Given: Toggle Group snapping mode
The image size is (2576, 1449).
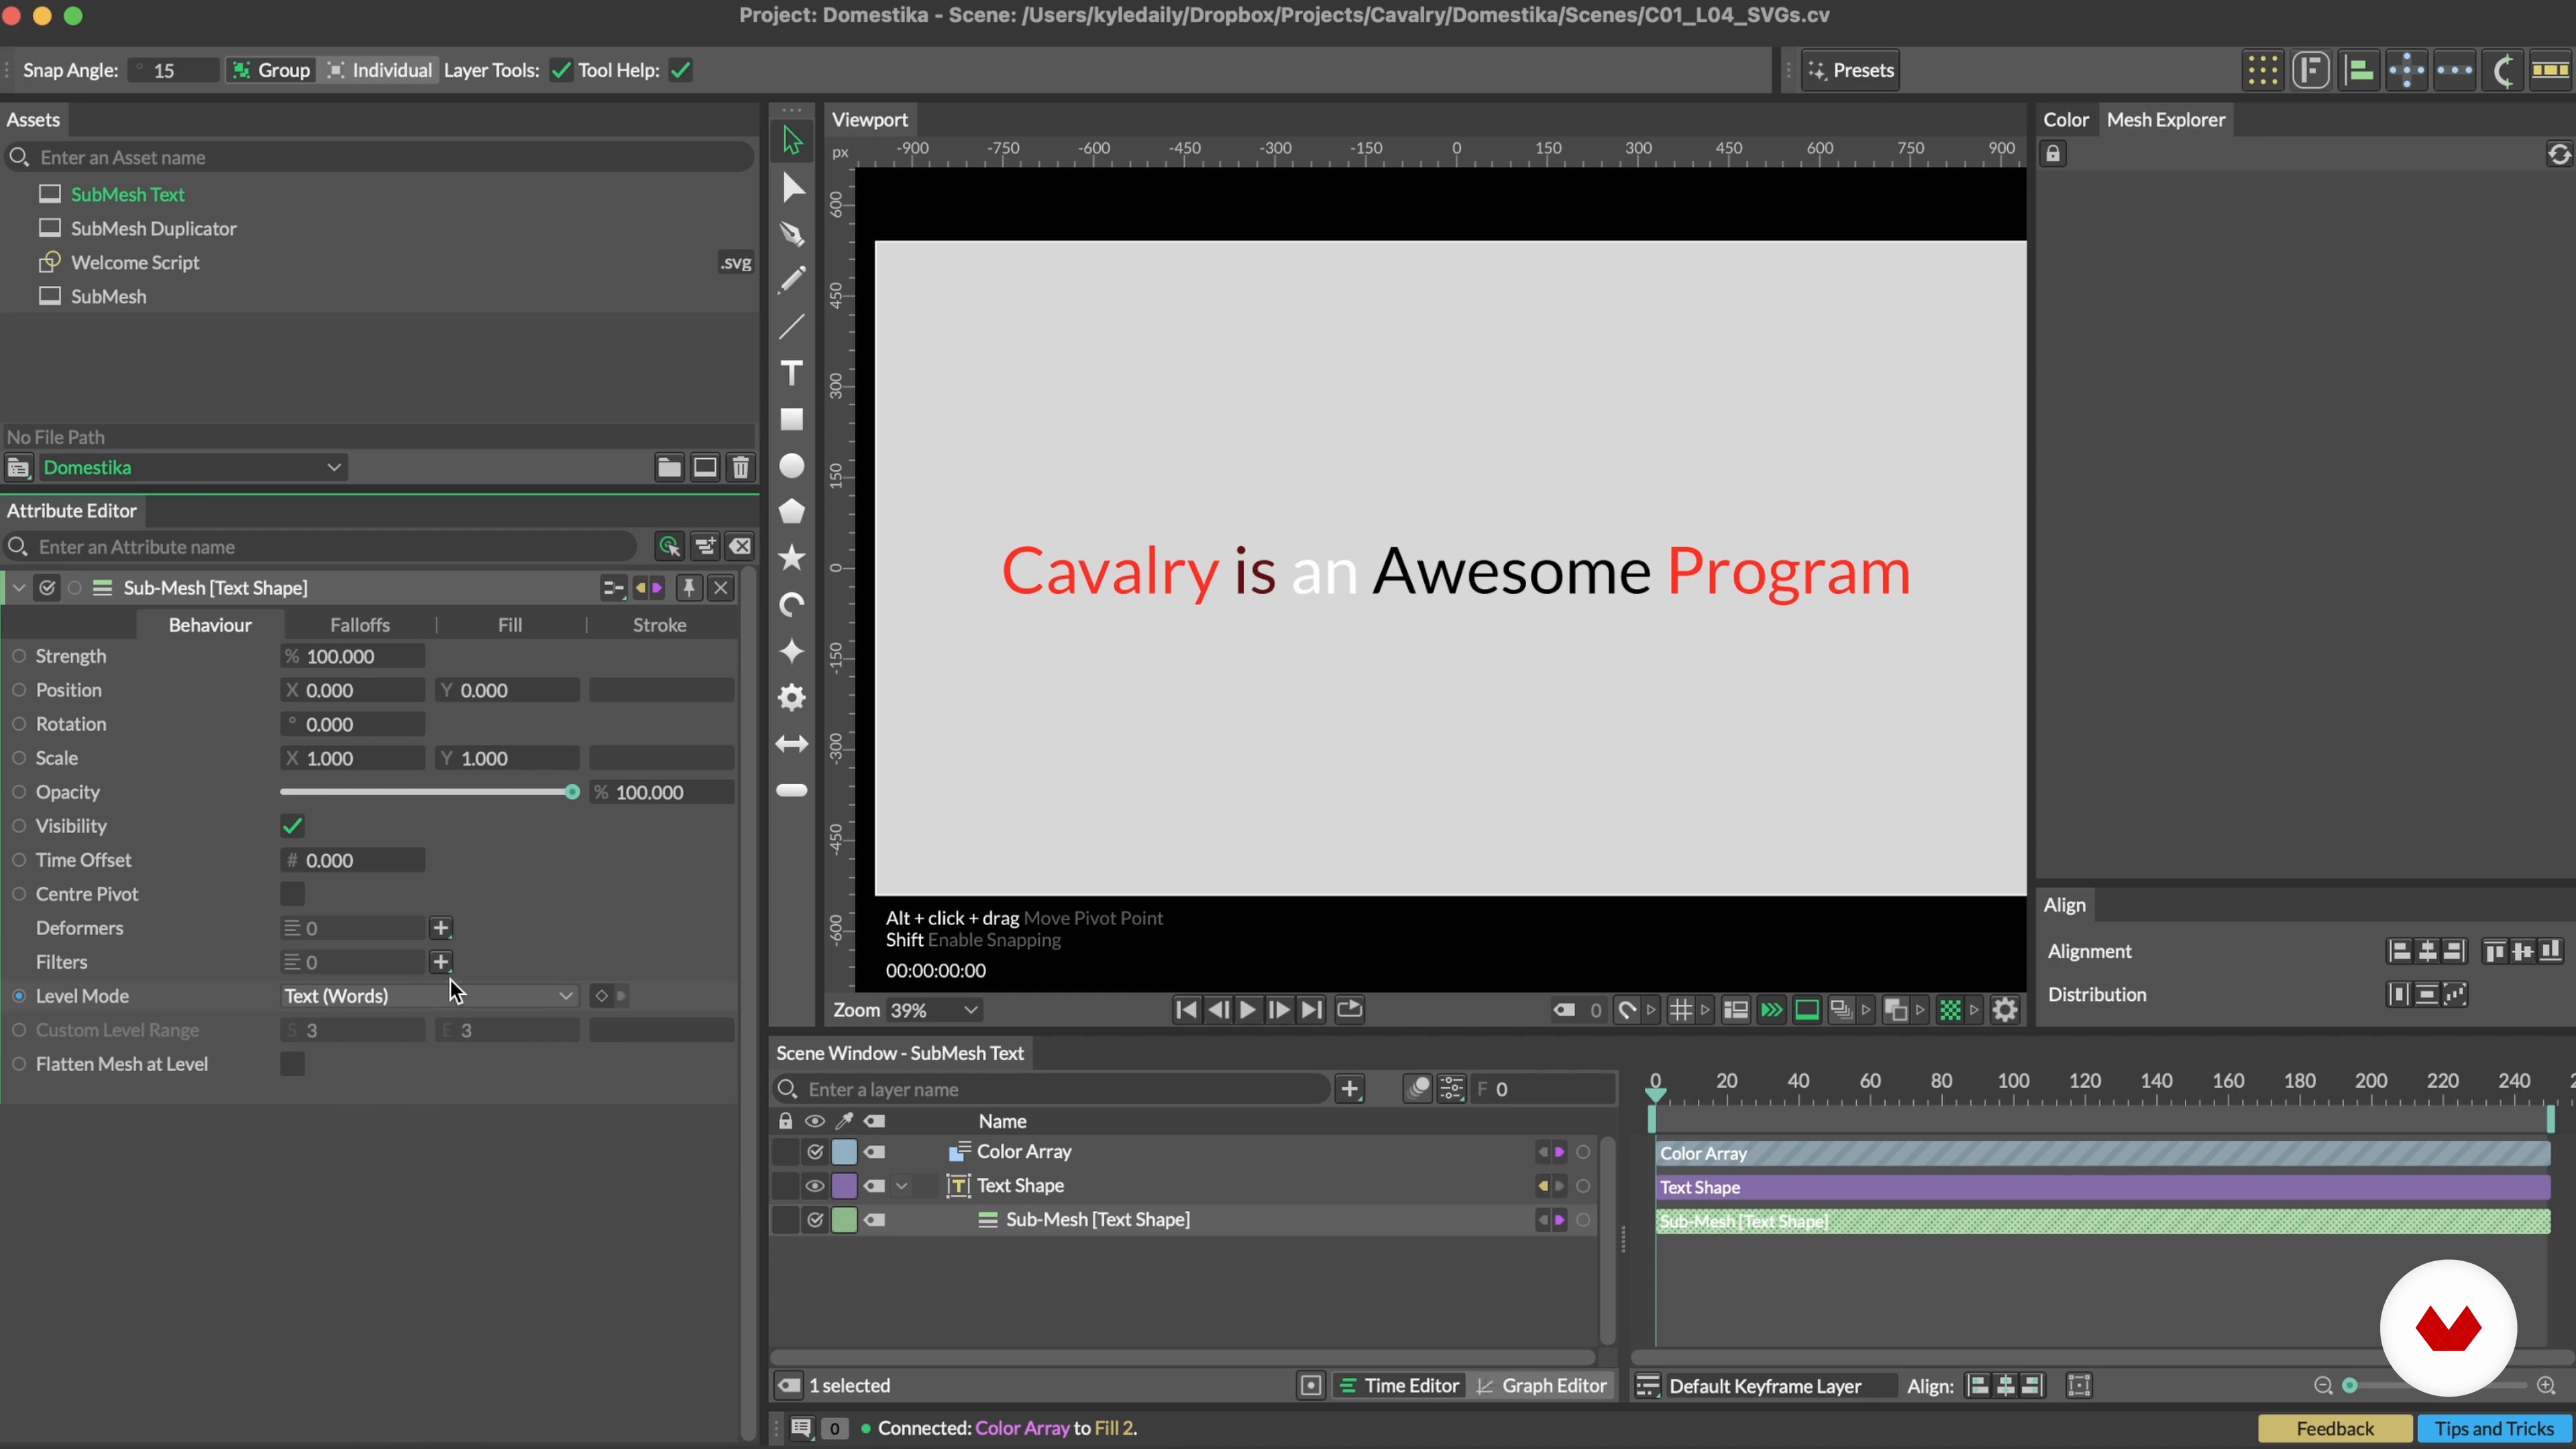Looking at the screenshot, I should click(x=271, y=70).
